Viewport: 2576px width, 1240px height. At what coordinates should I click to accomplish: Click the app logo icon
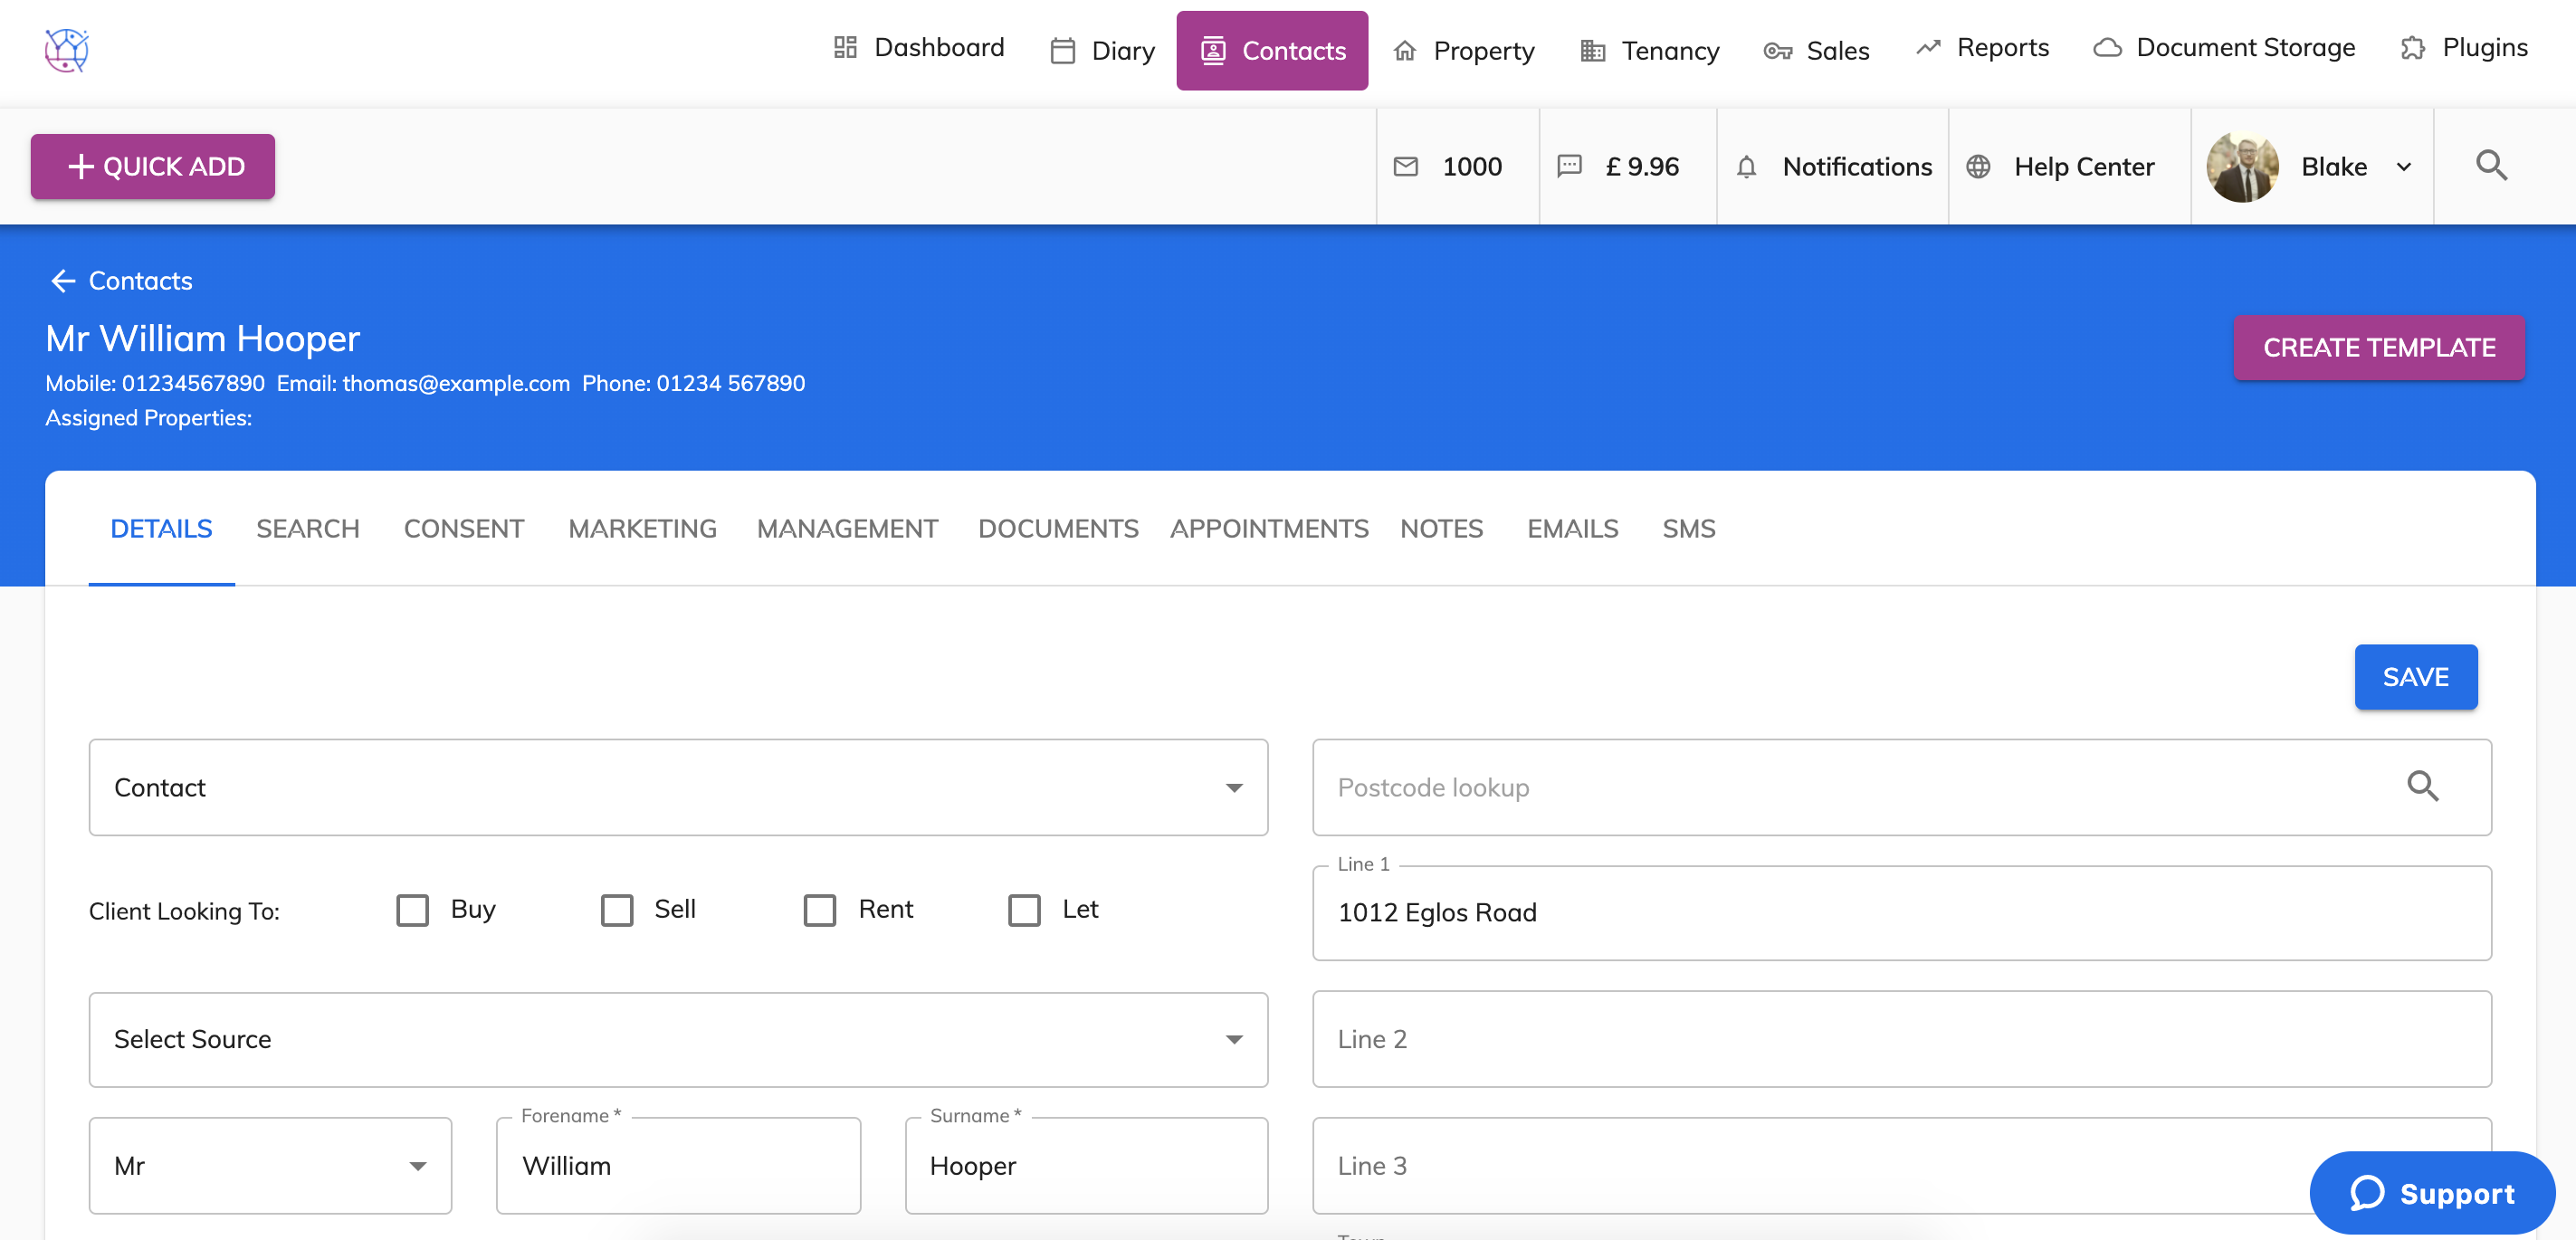(66, 50)
